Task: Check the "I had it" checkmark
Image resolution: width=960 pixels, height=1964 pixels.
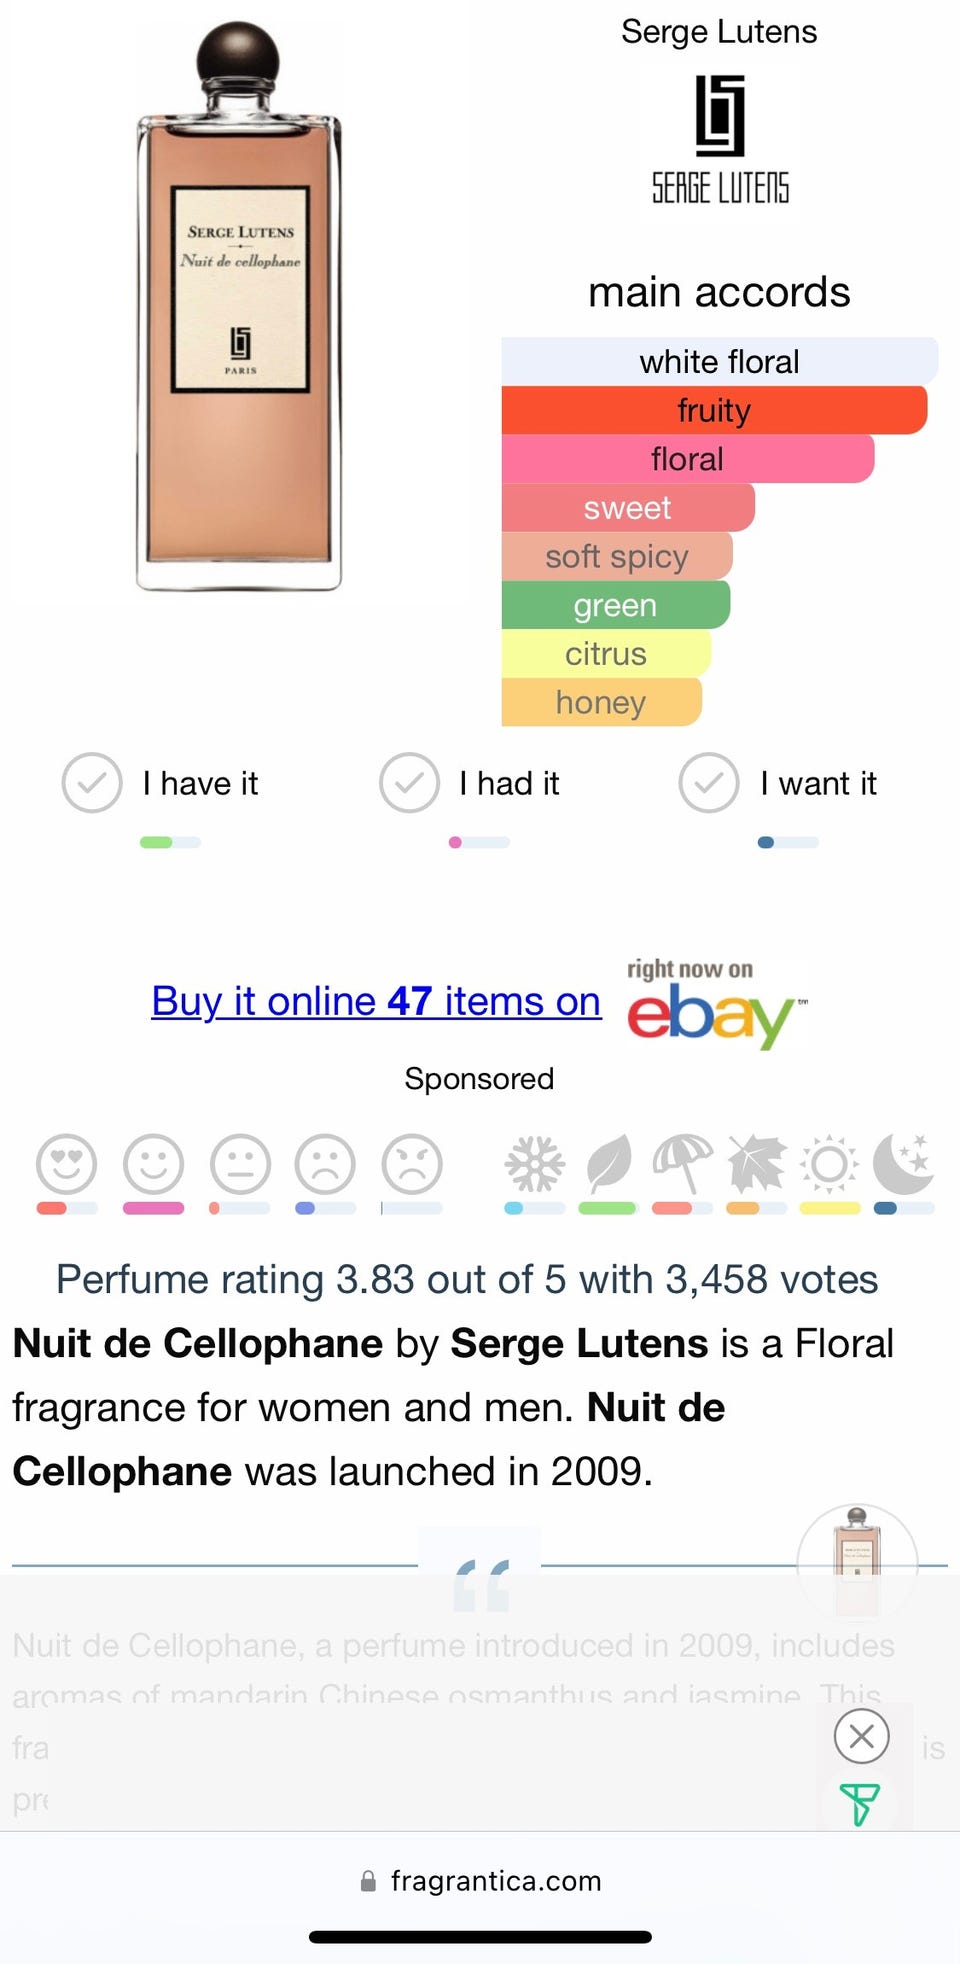Action: 409,783
